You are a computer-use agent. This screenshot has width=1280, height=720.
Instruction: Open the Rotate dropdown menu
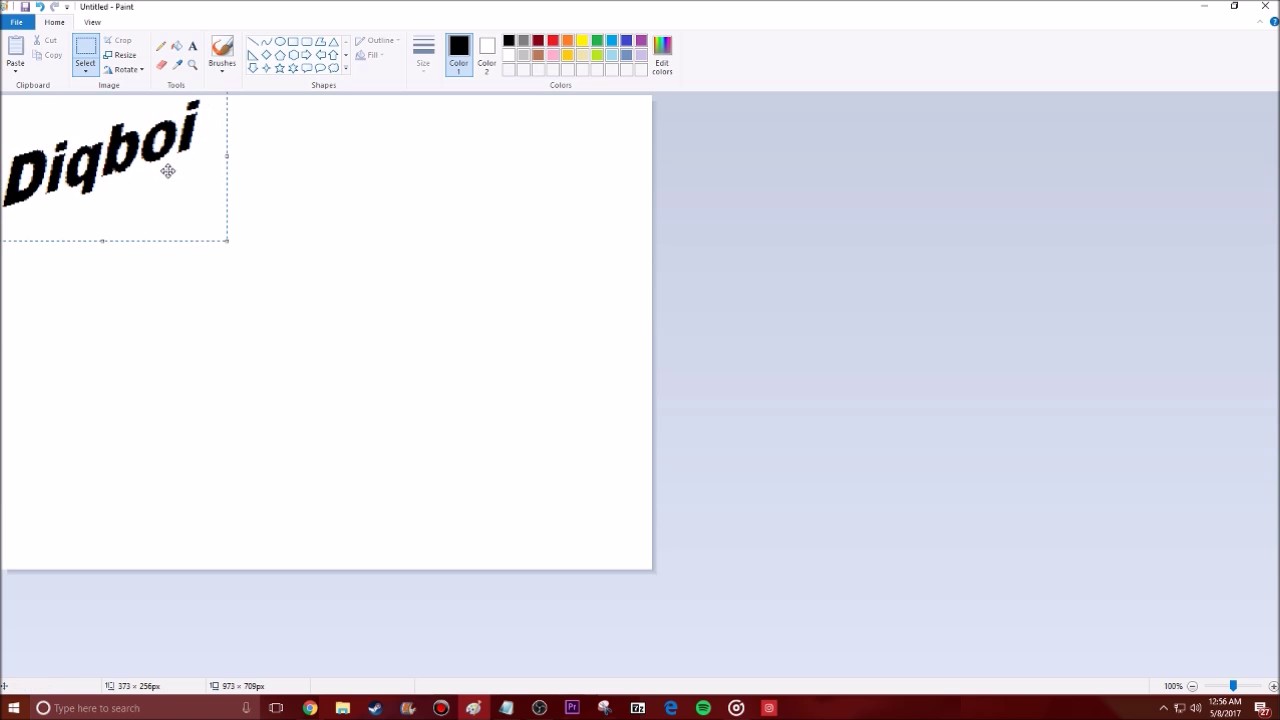(124, 69)
